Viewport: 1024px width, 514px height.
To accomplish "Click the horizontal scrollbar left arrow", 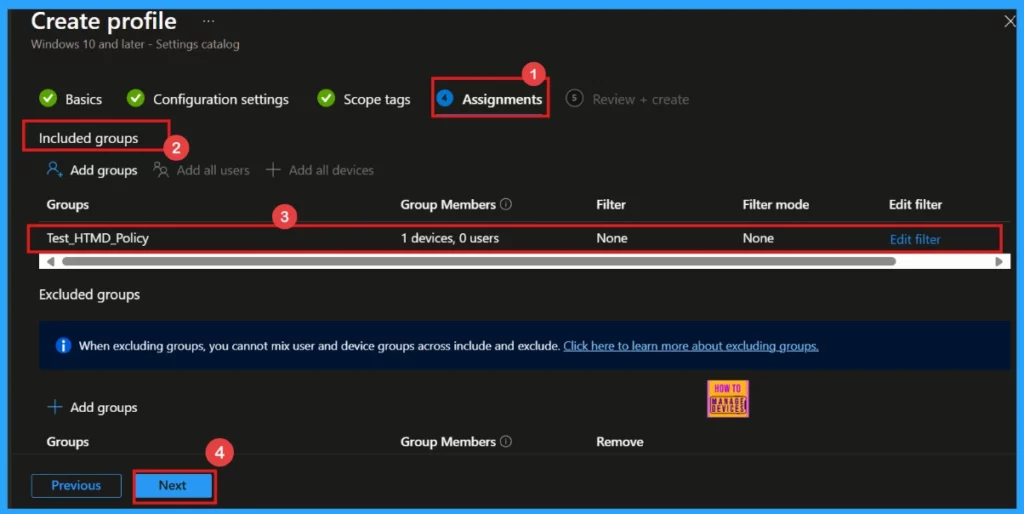I will click(x=50, y=261).
